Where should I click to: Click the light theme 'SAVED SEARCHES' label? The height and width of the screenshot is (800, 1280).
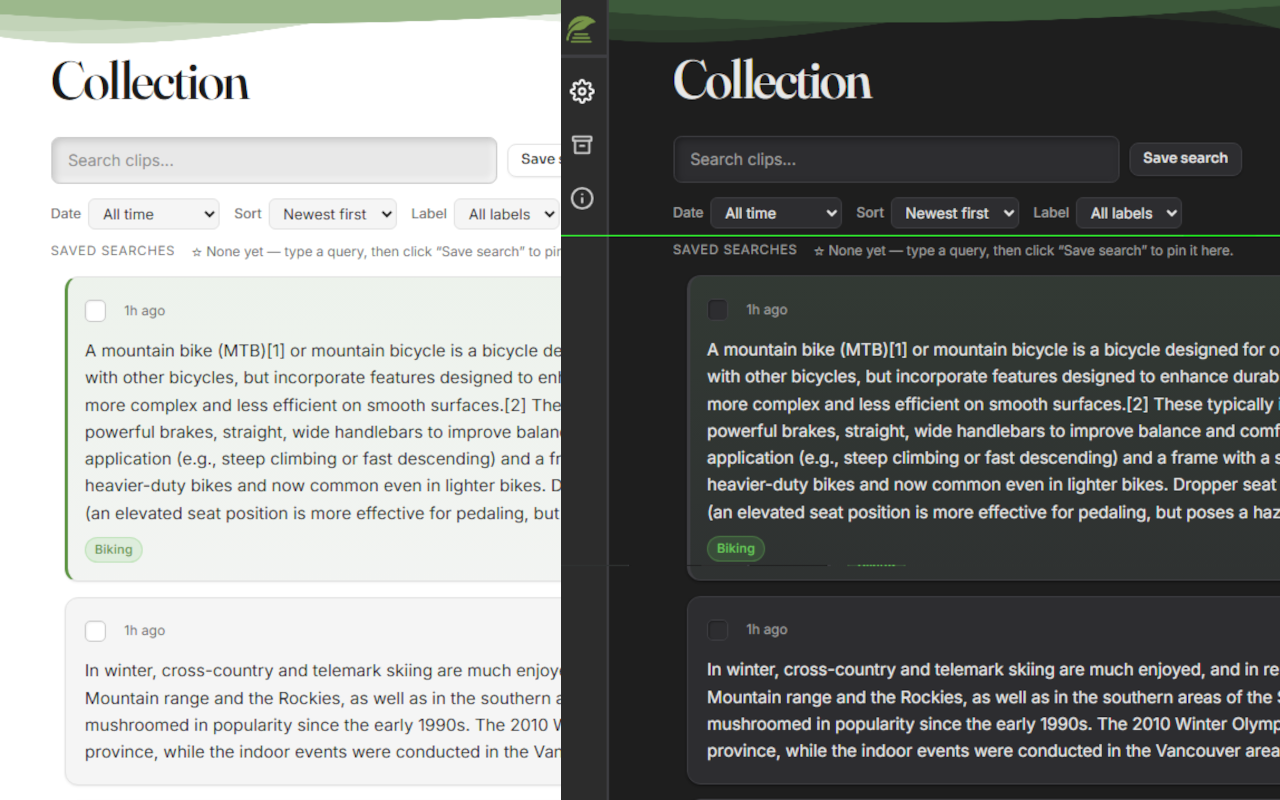tap(113, 251)
